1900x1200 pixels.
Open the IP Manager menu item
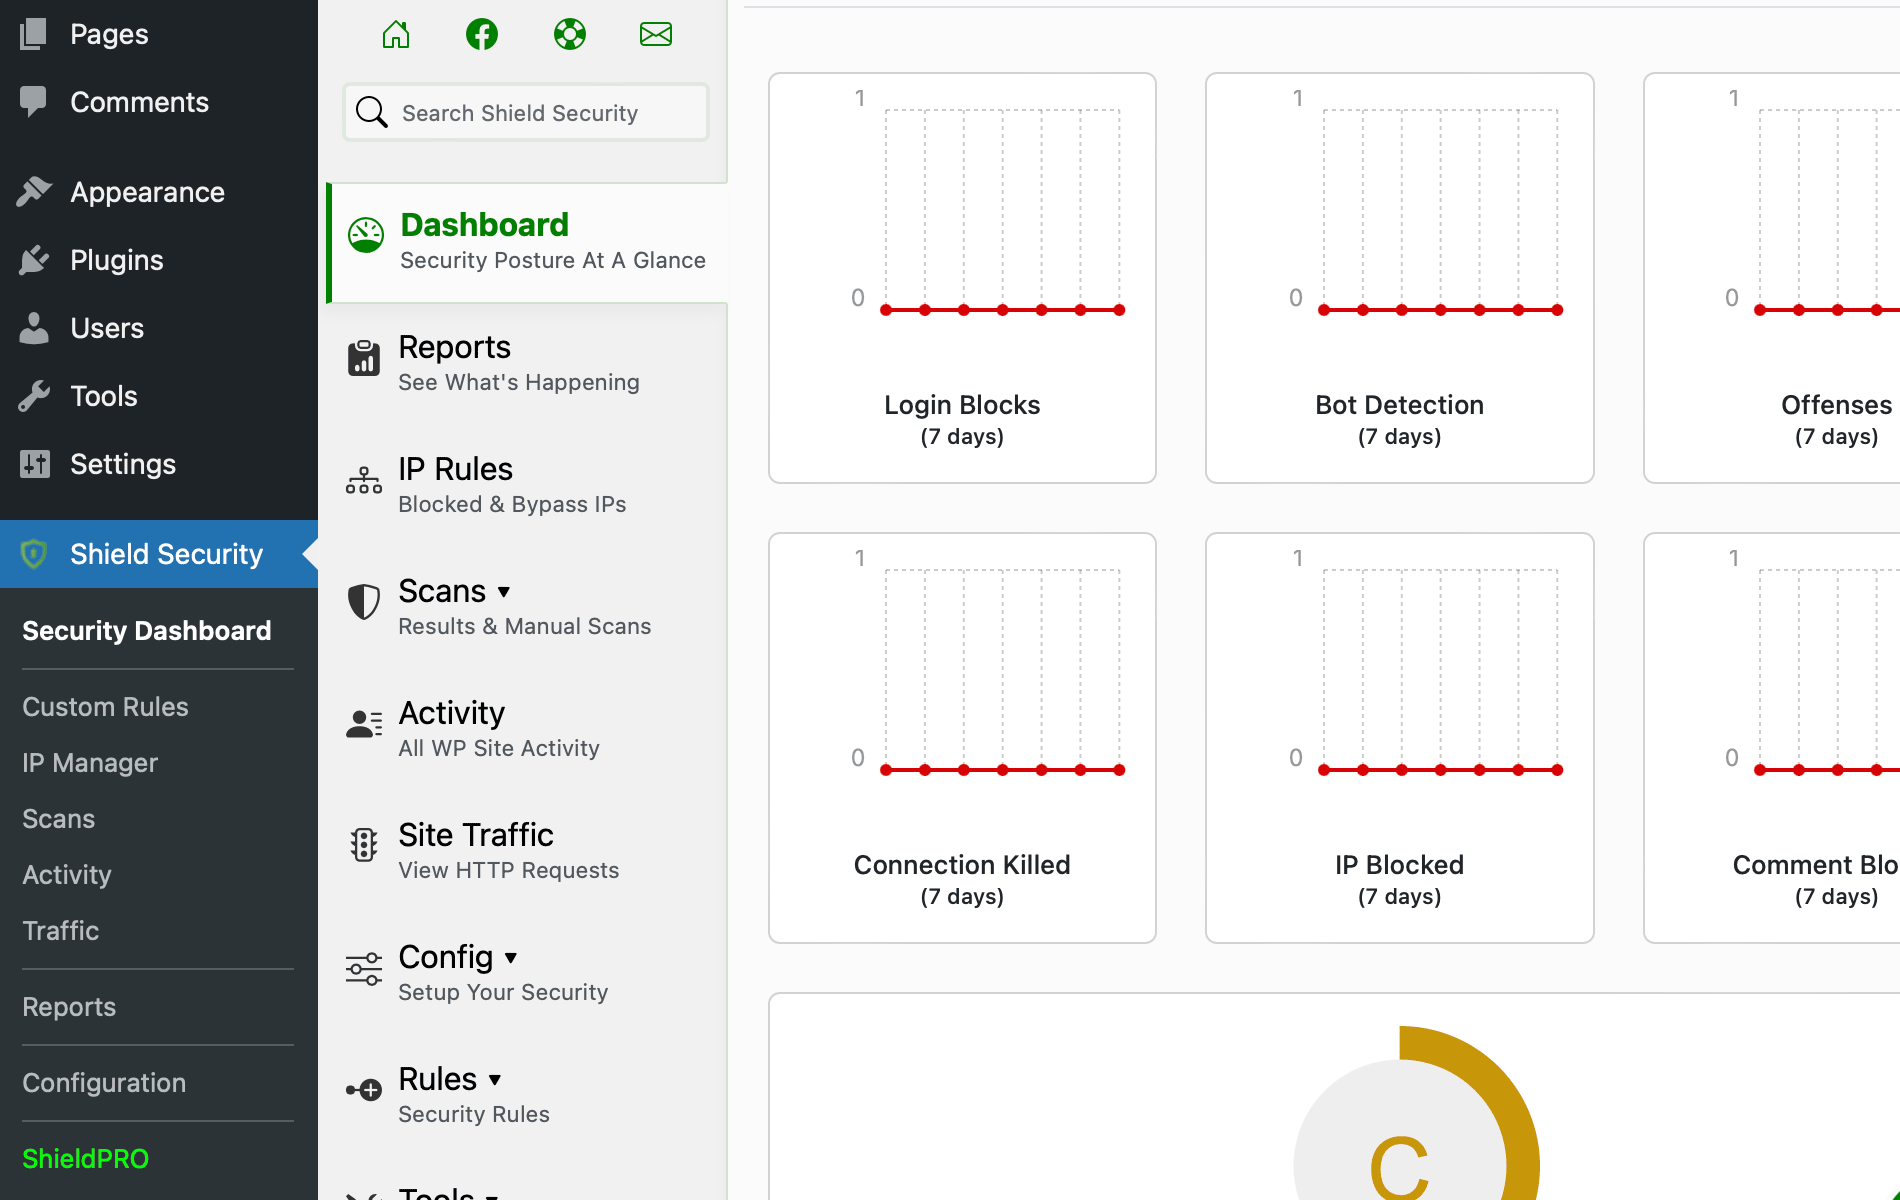point(89,762)
